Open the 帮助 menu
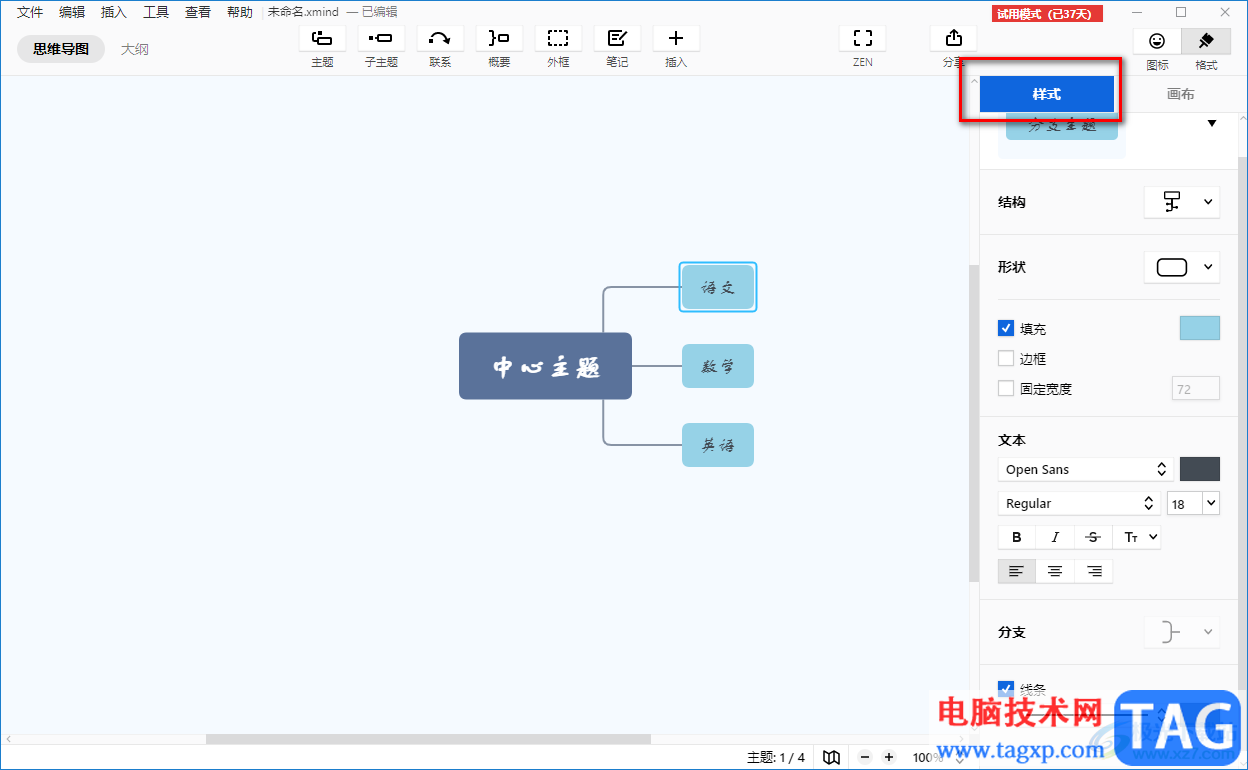This screenshot has height=770, width=1248. tap(240, 12)
